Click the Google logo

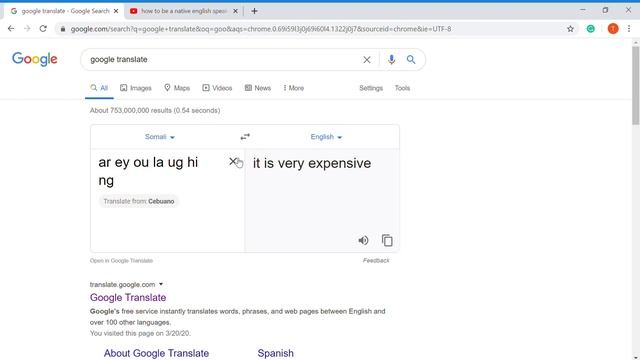point(35,59)
